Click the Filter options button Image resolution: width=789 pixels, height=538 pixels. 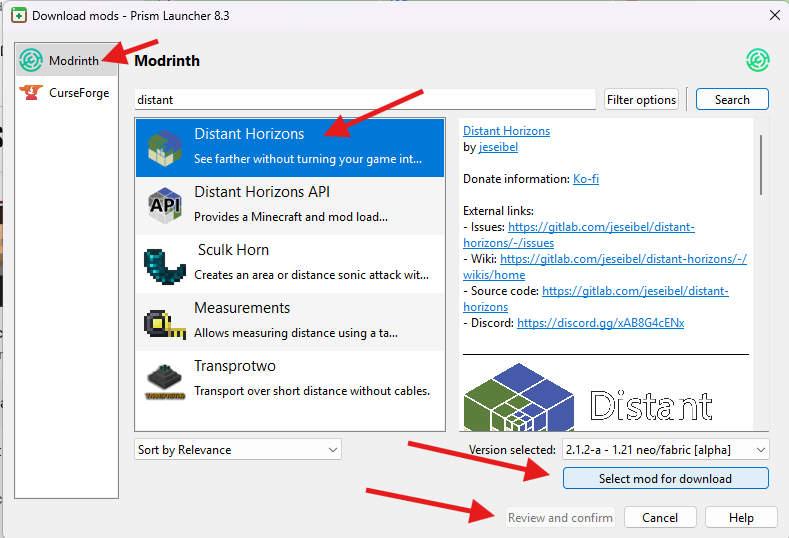641,100
